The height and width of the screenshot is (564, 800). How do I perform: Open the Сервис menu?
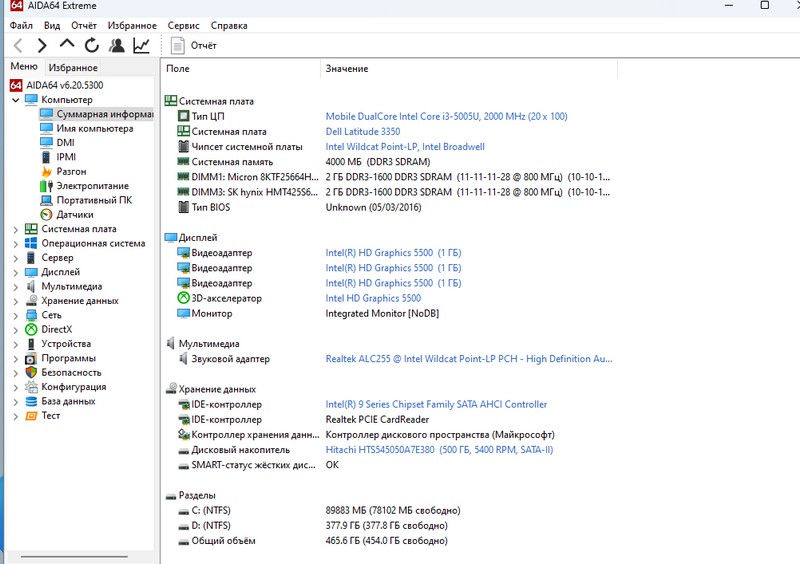point(183,25)
